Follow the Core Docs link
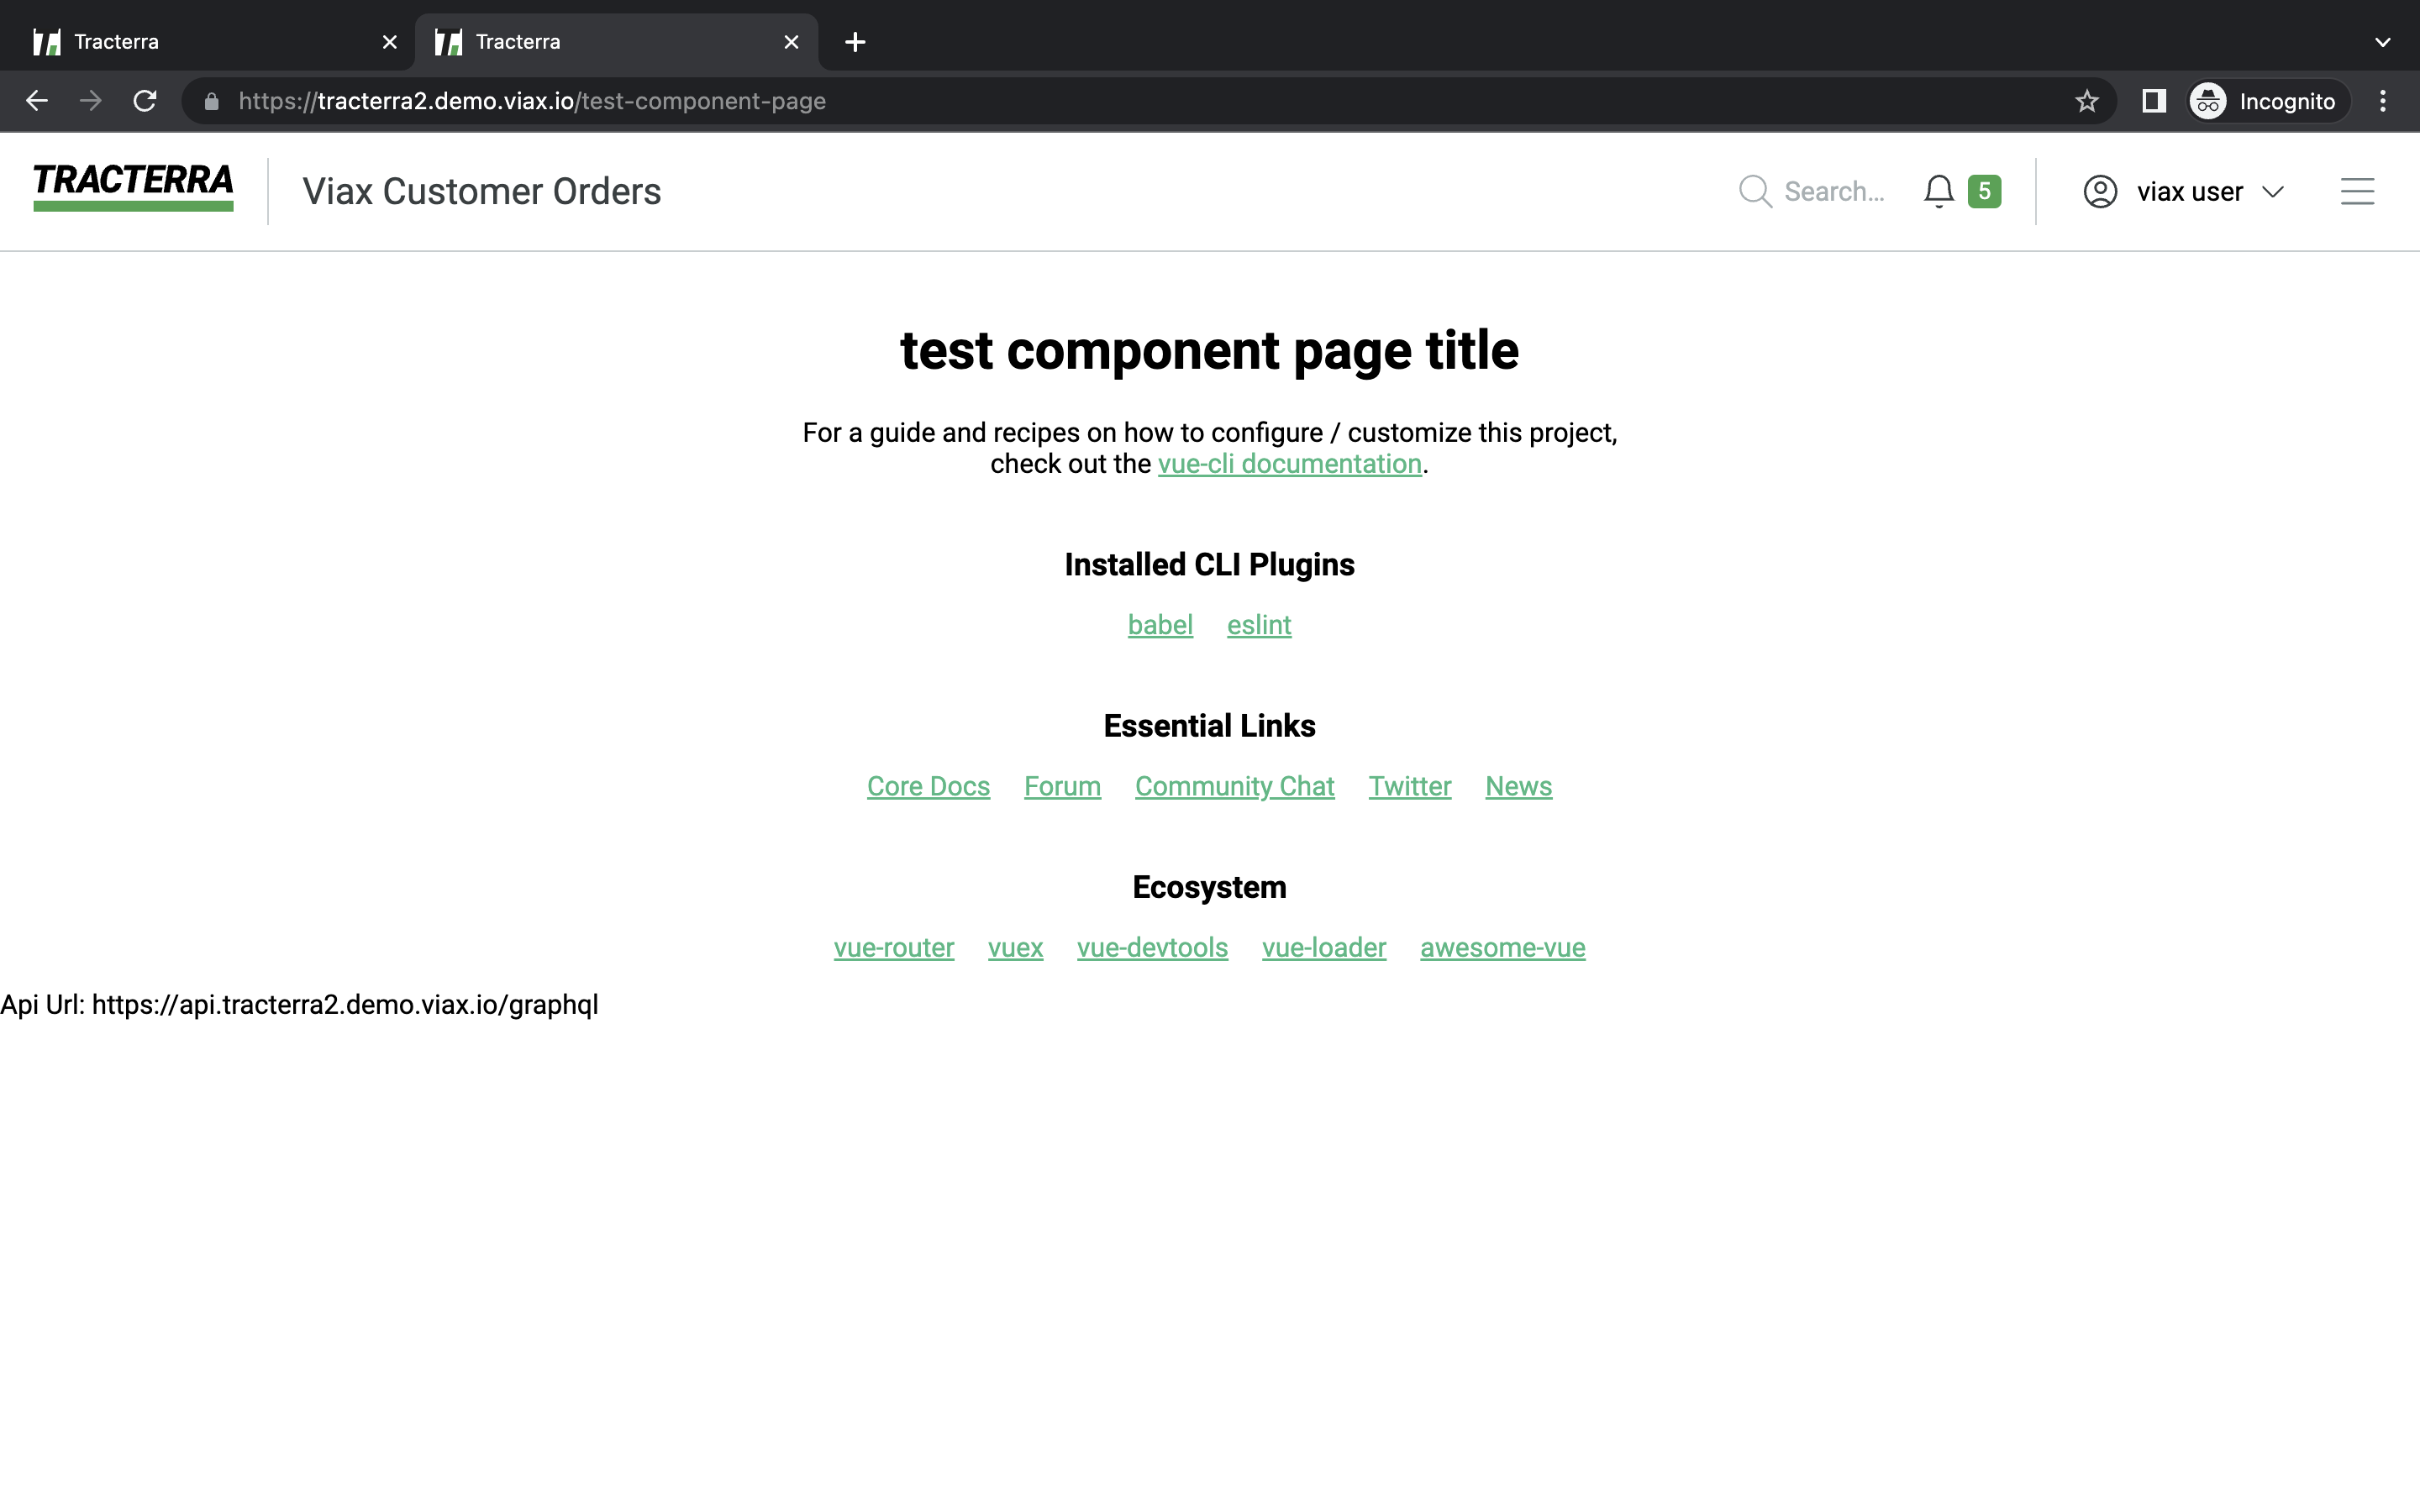The height and width of the screenshot is (1512, 2420). (x=928, y=786)
